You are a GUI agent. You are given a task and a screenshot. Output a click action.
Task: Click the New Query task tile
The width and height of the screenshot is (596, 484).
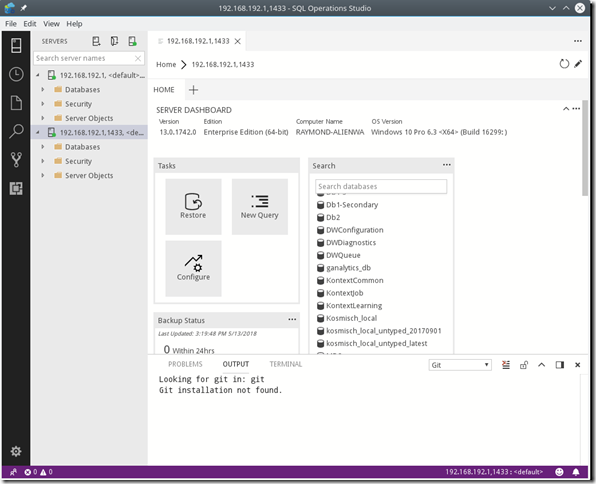[260, 206]
